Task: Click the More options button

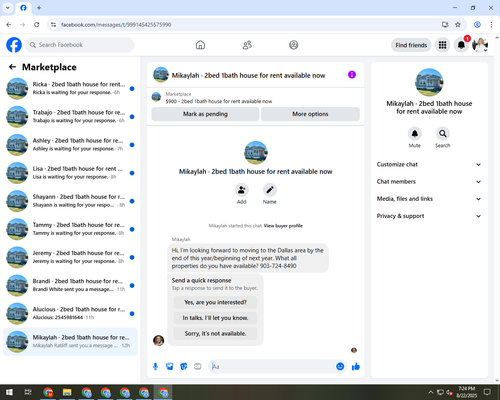Action: pos(310,114)
